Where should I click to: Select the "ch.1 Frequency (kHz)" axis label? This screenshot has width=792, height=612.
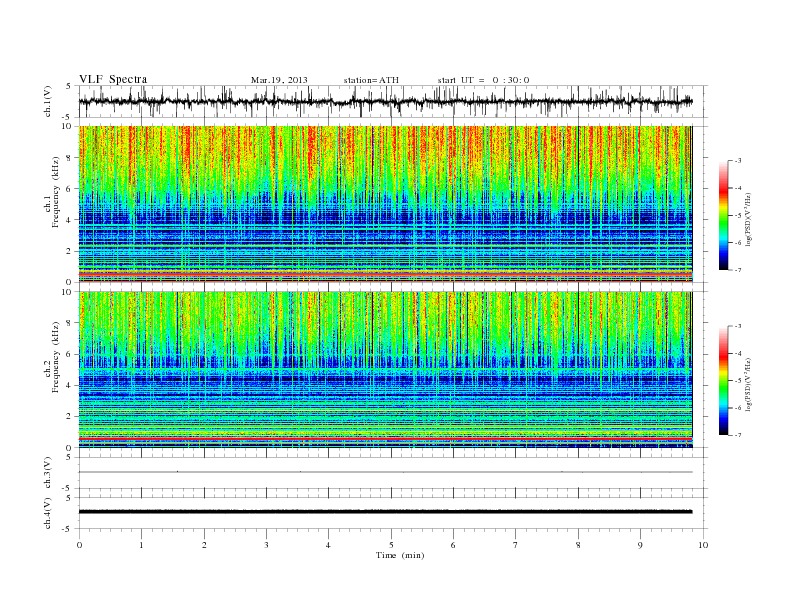coord(52,192)
